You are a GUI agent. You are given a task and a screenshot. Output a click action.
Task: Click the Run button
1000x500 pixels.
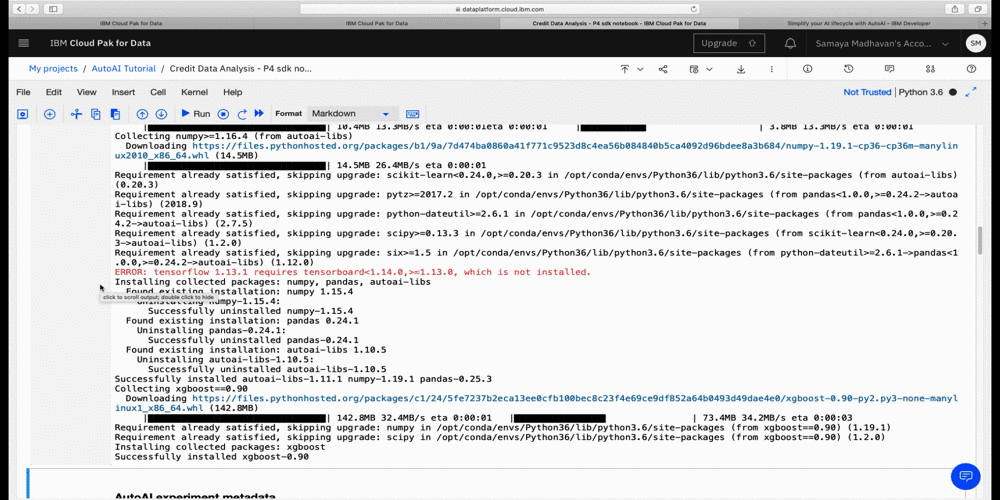point(196,114)
